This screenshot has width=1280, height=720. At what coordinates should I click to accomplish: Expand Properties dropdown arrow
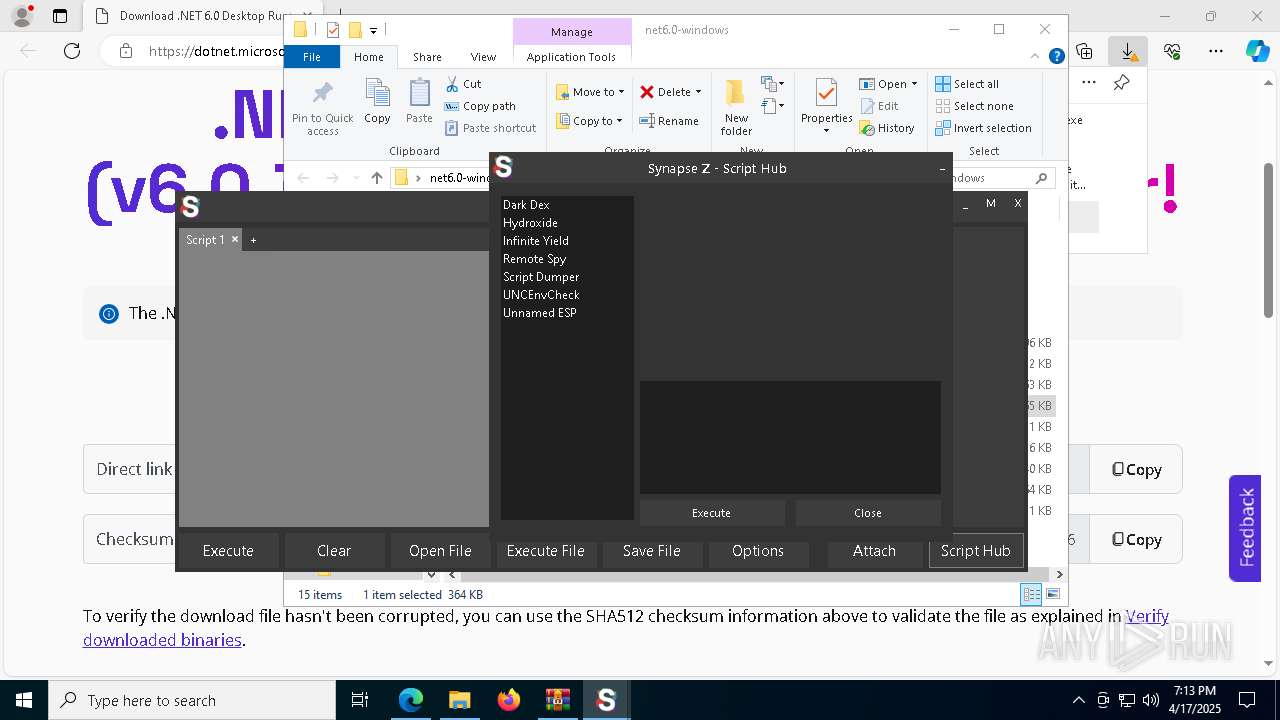(826, 131)
